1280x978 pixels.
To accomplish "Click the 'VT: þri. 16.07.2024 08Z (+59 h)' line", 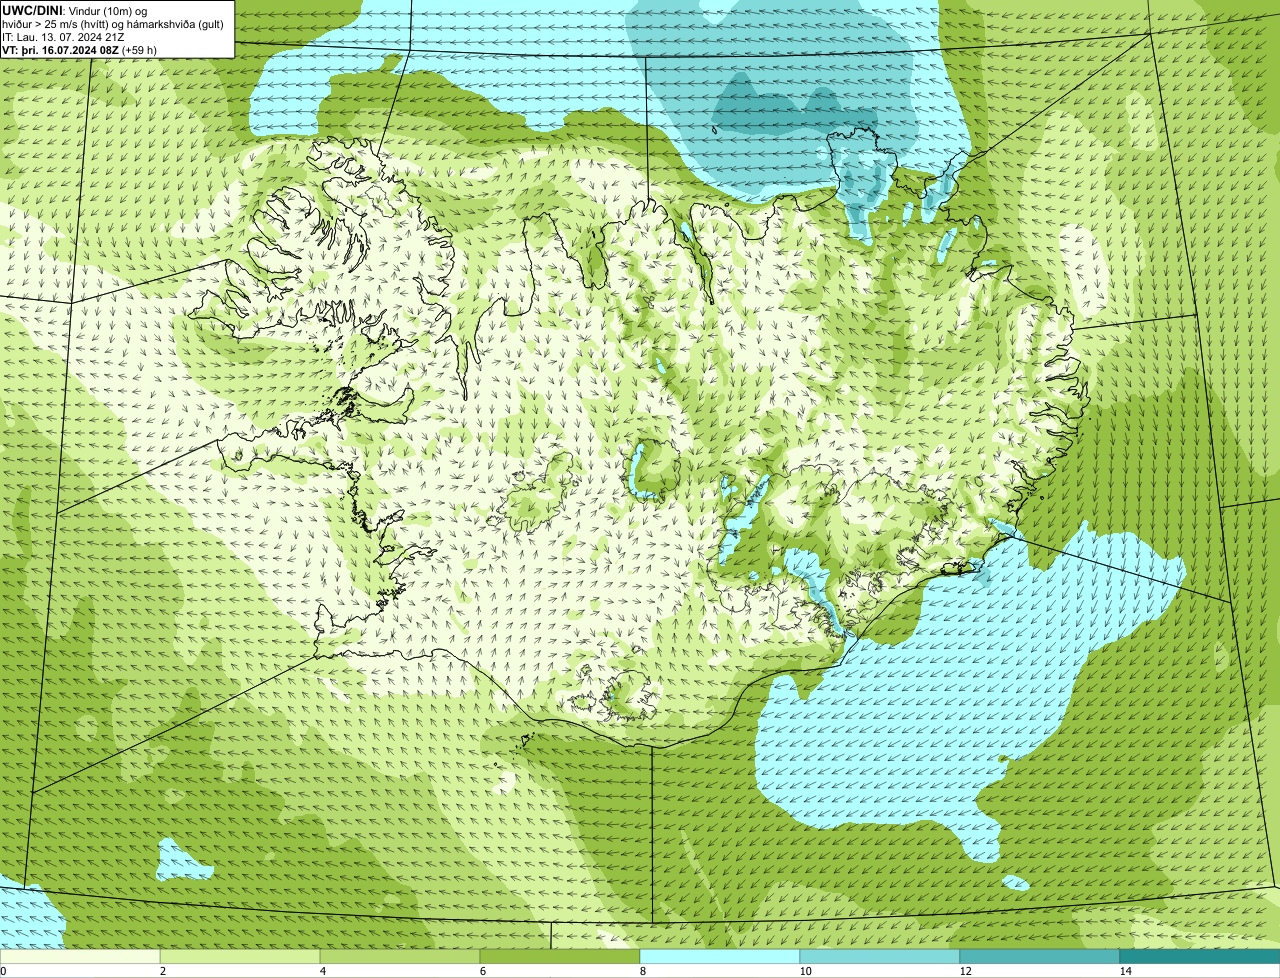I will (79, 49).
